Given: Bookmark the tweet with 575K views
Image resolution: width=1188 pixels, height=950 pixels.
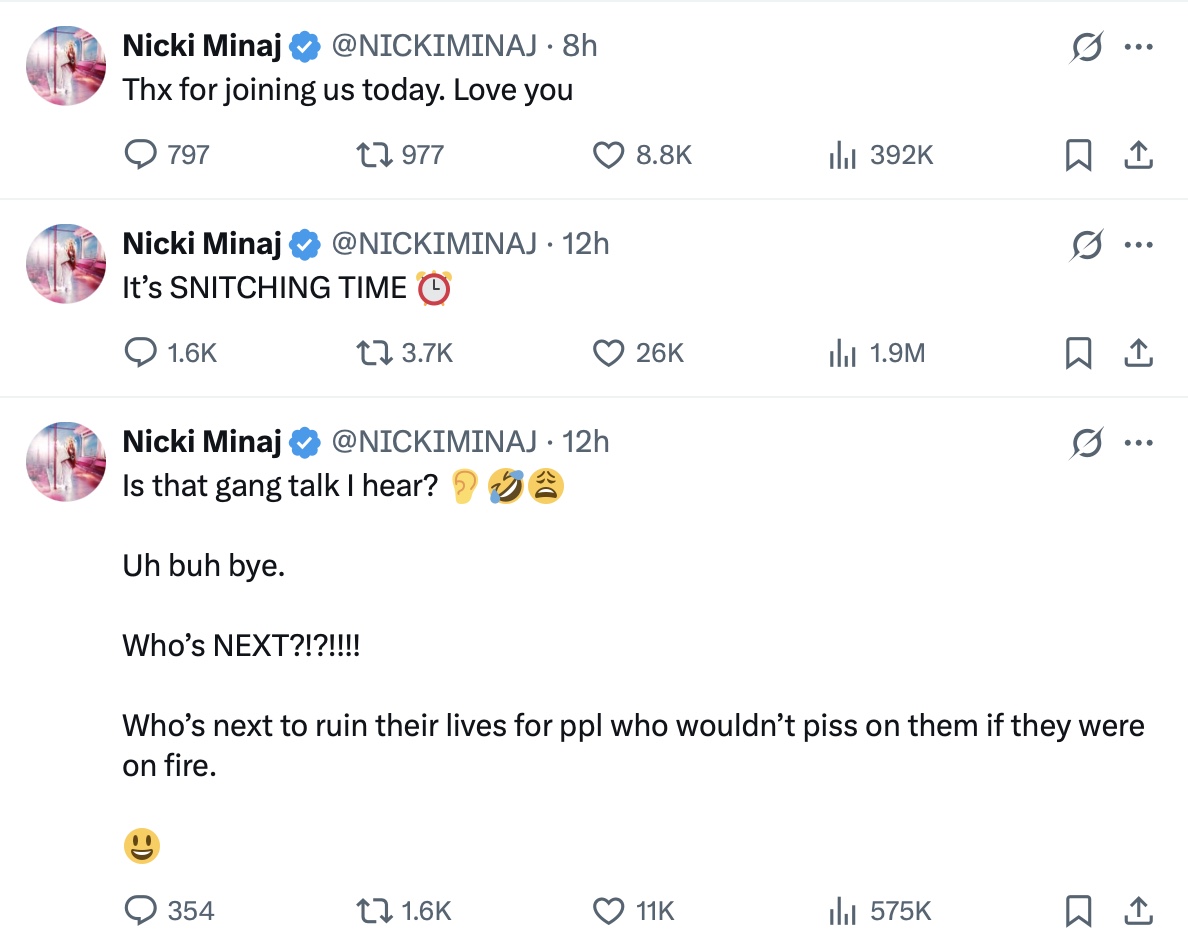Looking at the screenshot, I should [1078, 911].
